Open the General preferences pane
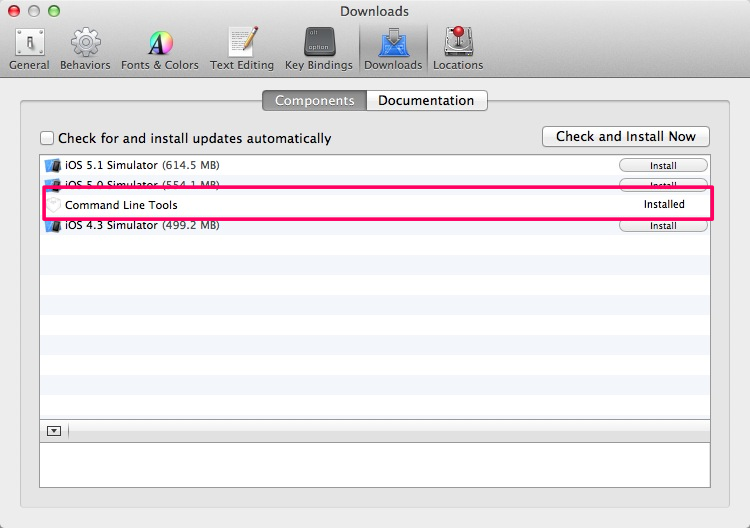 (x=29, y=50)
